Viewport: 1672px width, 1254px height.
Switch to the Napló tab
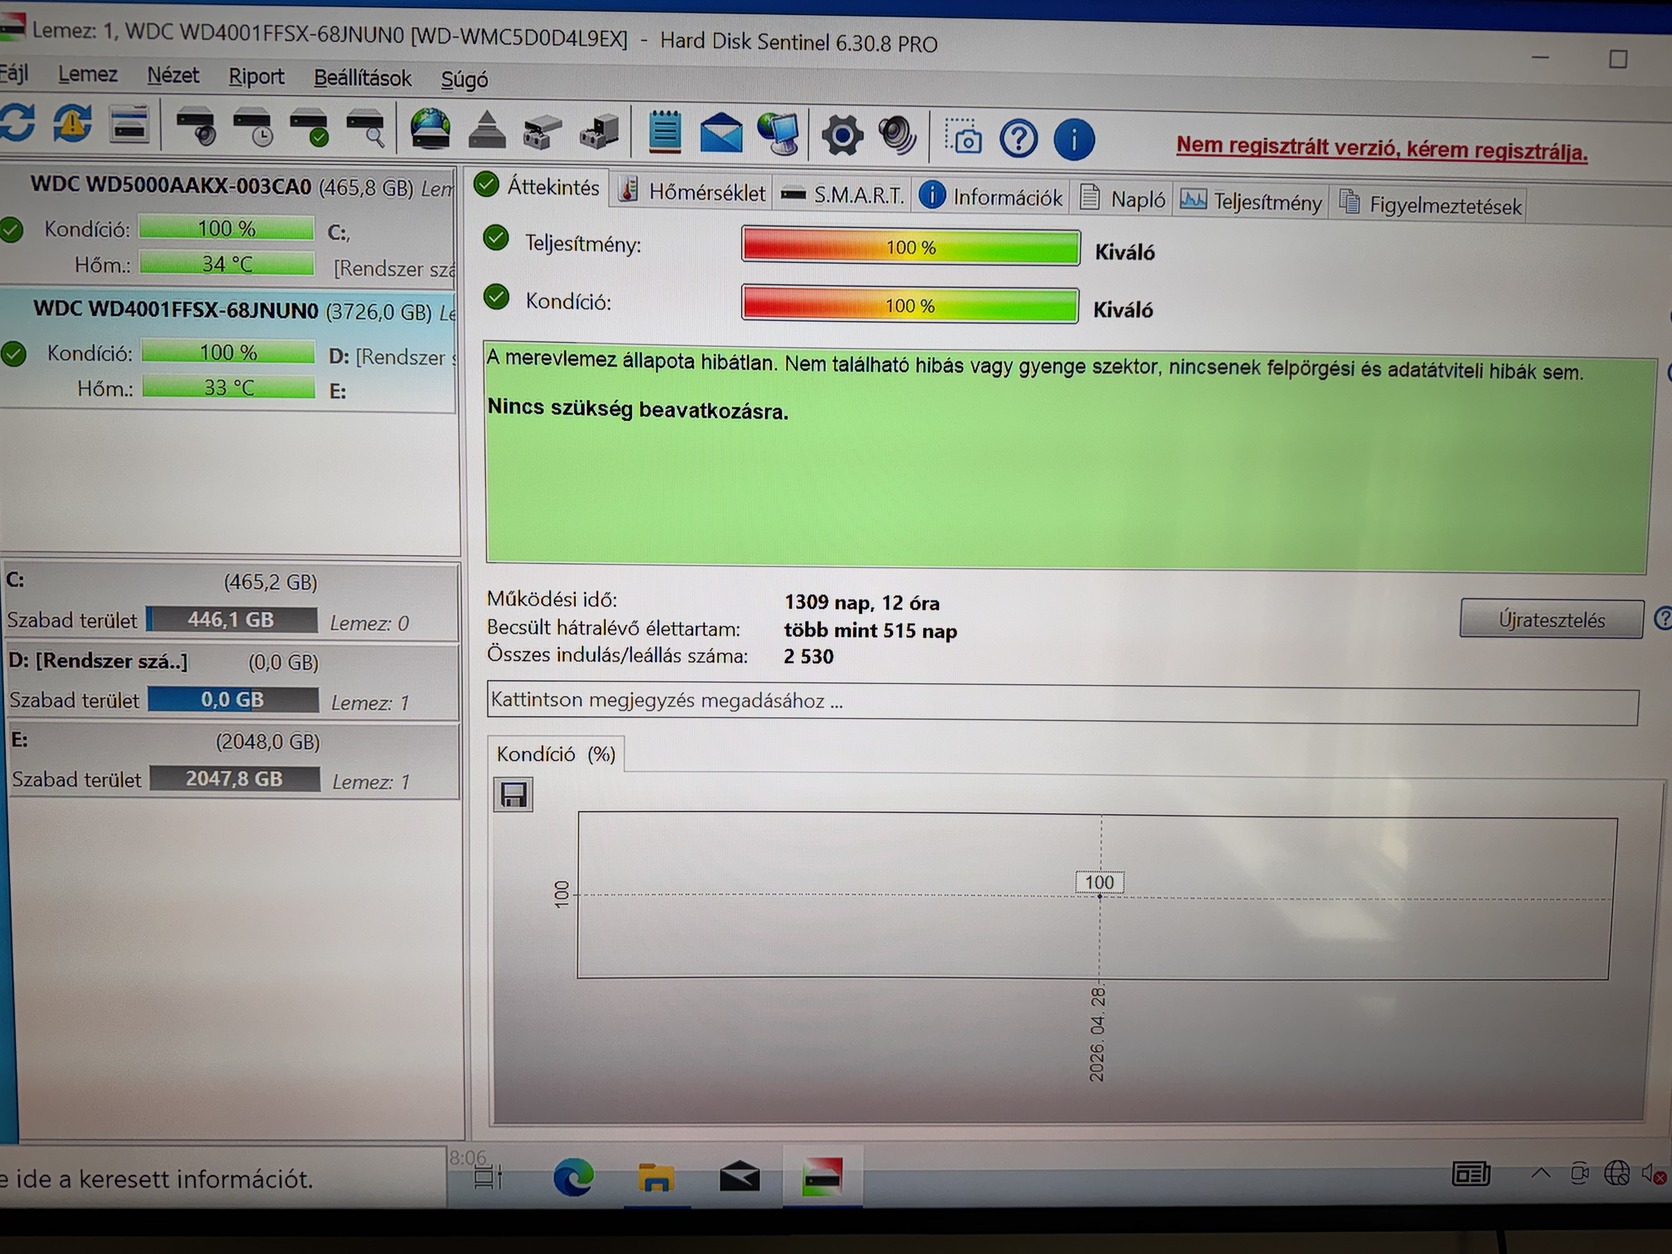click(x=1123, y=199)
